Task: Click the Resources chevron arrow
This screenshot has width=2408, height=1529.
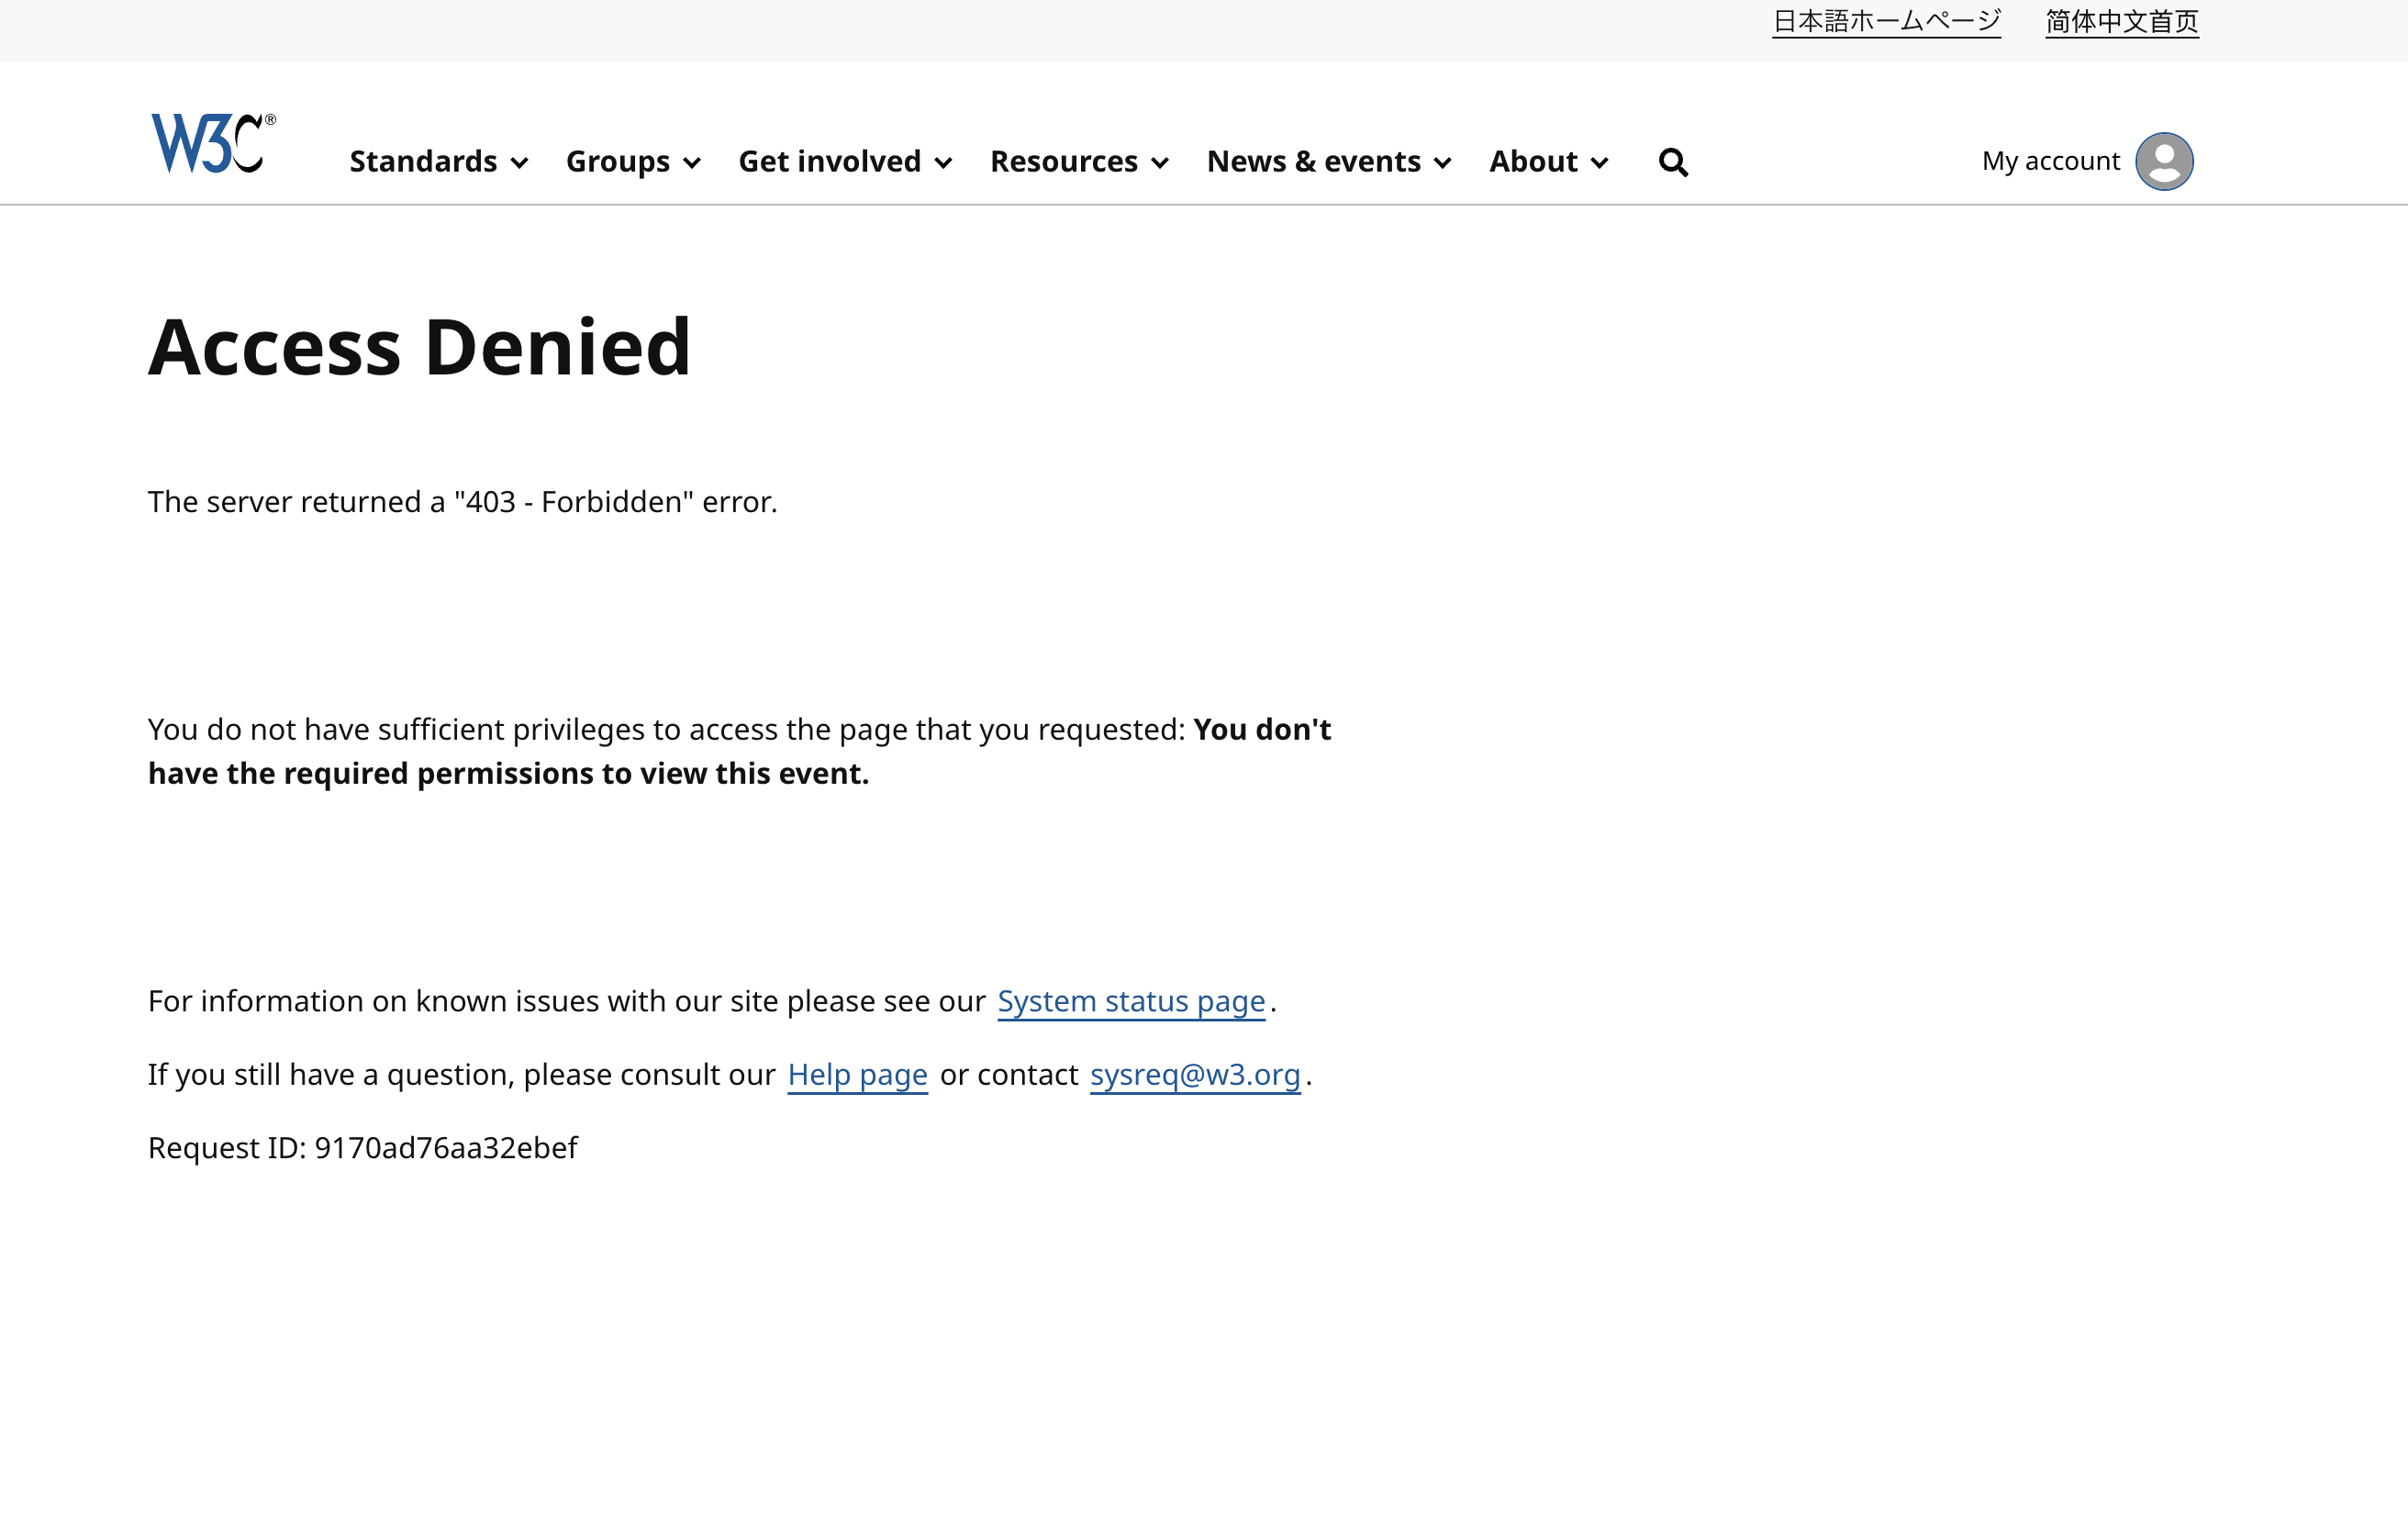Action: (1160, 163)
